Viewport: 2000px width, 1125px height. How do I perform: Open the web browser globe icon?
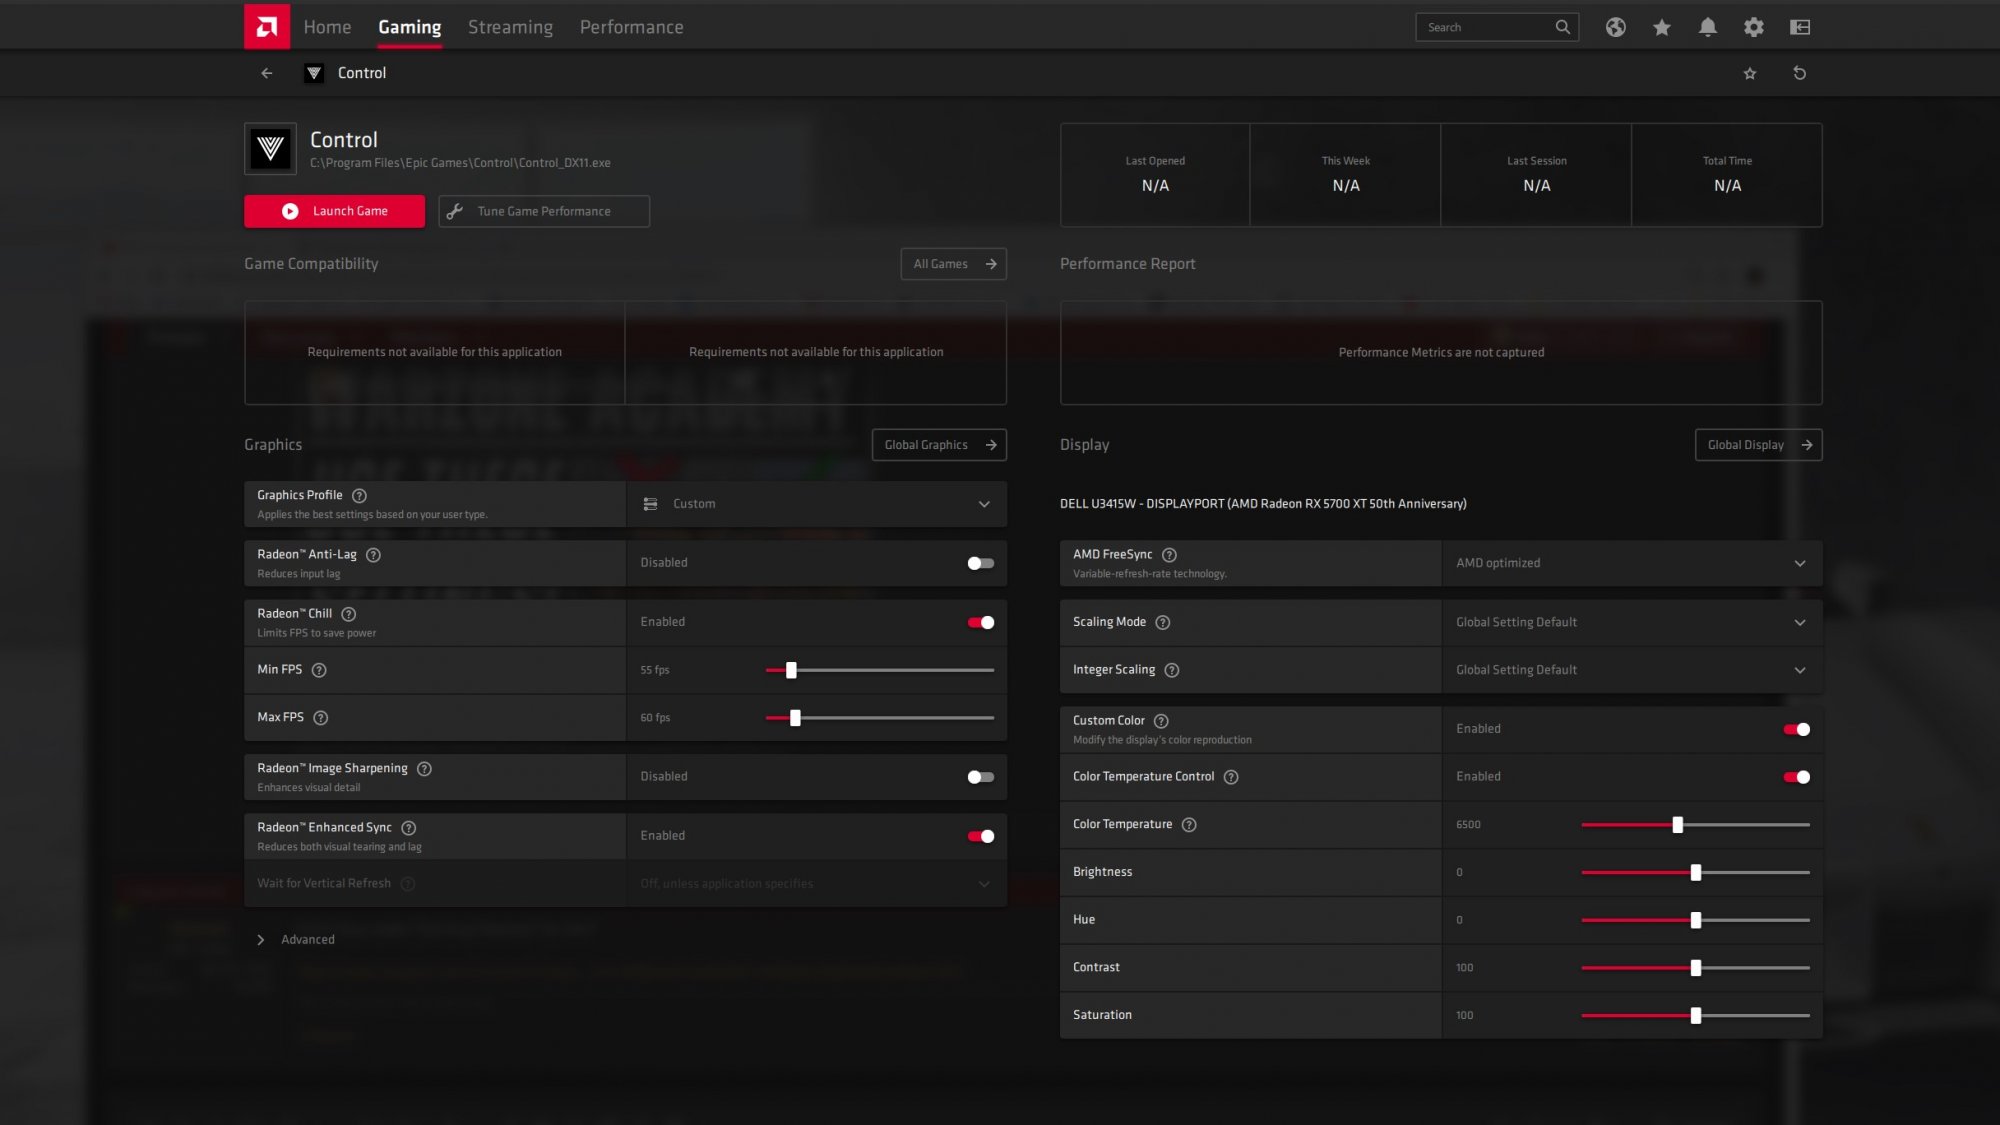pyautogui.click(x=1615, y=27)
